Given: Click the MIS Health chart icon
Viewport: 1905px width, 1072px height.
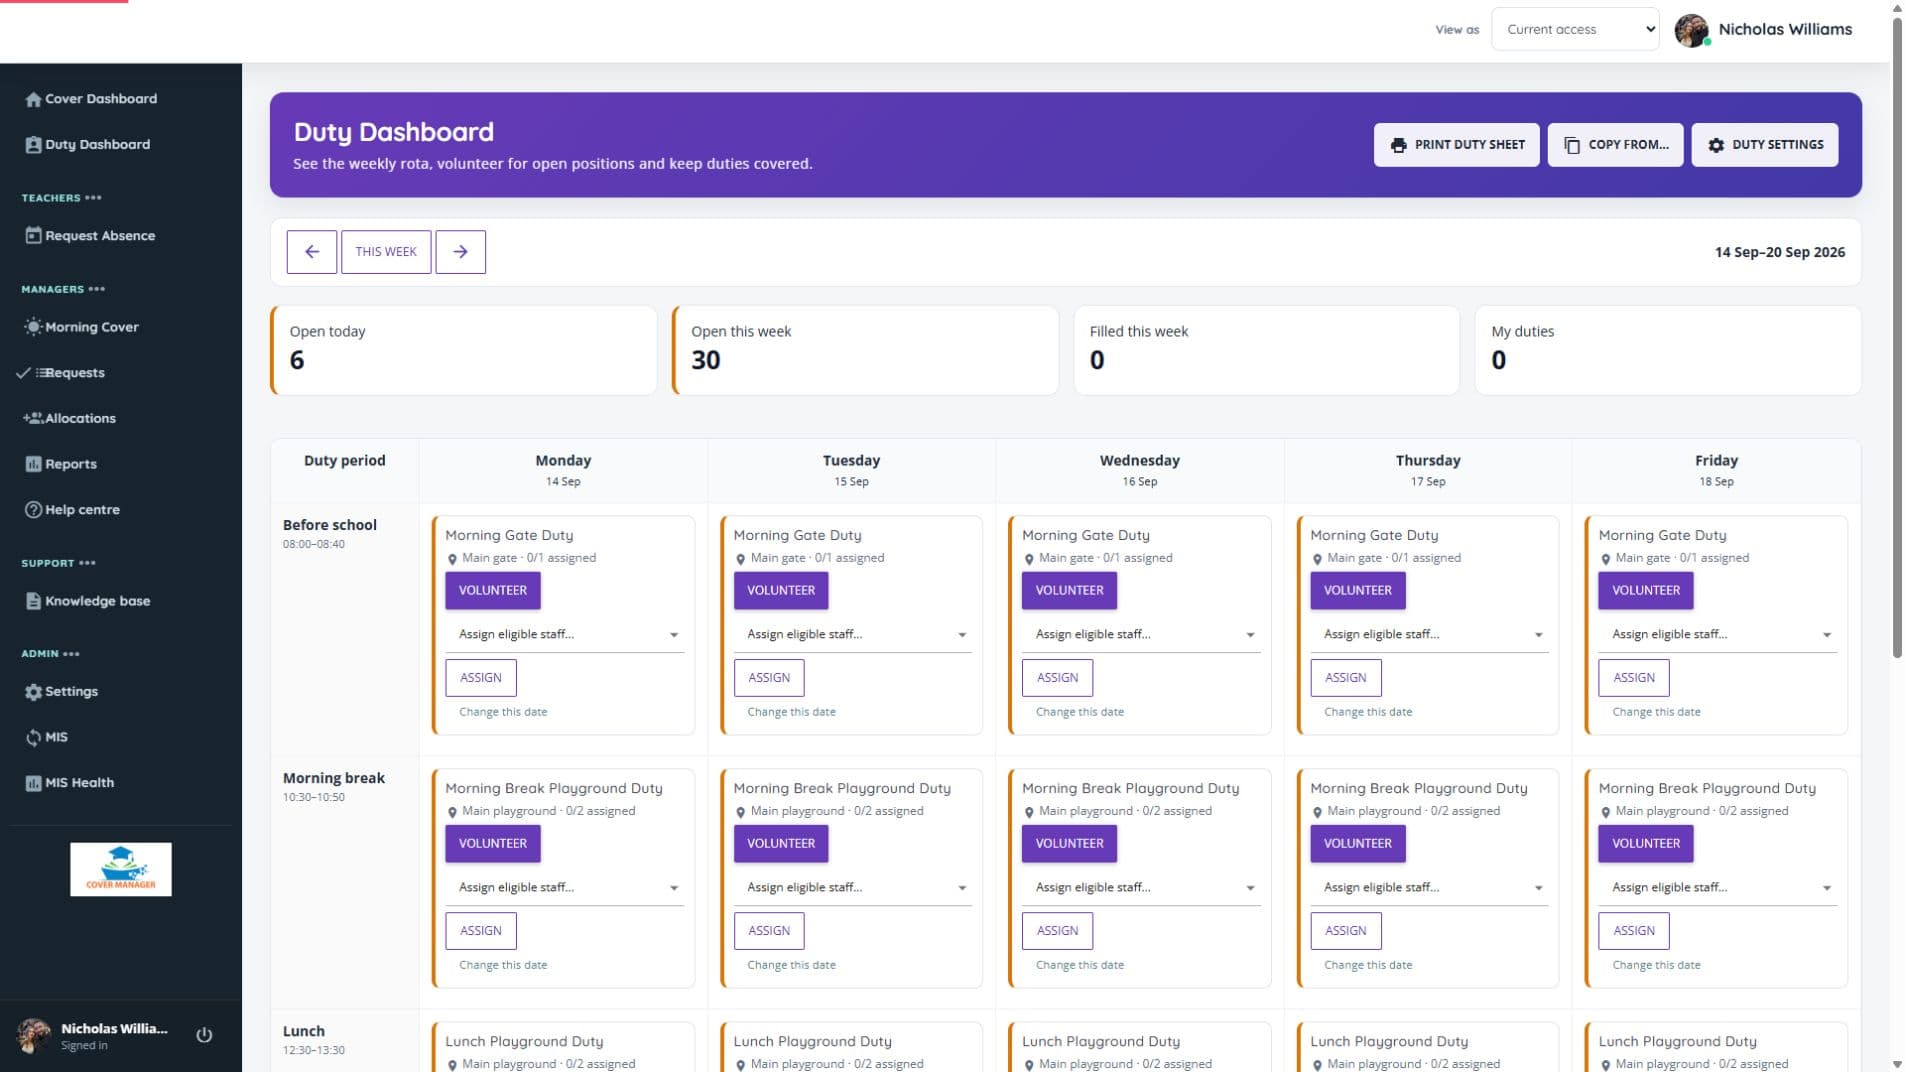Looking at the screenshot, I should click(33, 783).
